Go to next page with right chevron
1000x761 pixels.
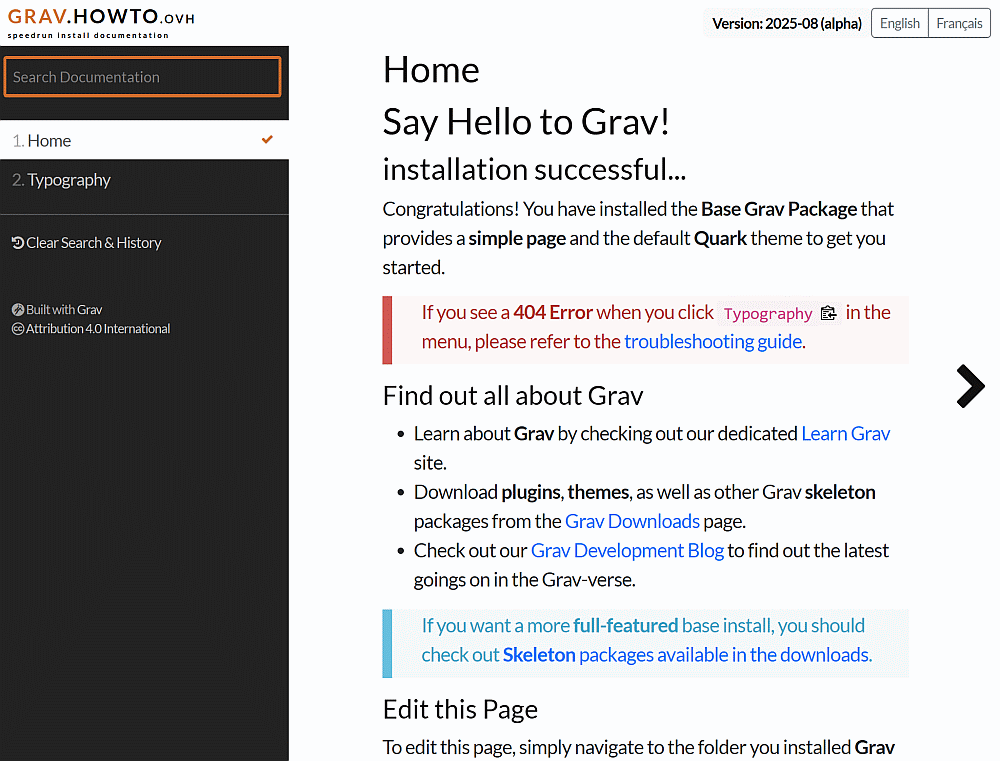point(969,386)
